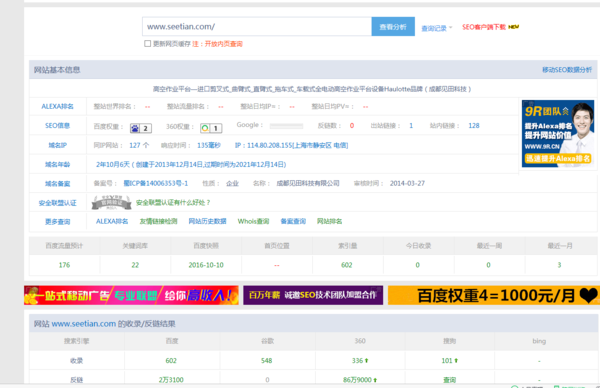Click the 360 weight green circle icon
This screenshot has width=600, height=388.
click(x=205, y=128)
